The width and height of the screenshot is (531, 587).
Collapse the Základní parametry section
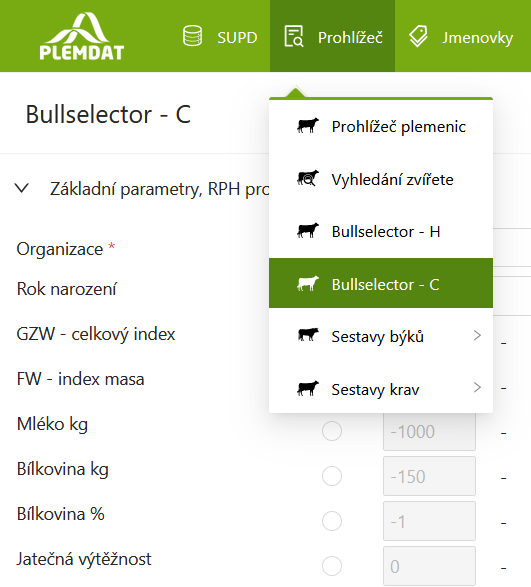[22, 188]
